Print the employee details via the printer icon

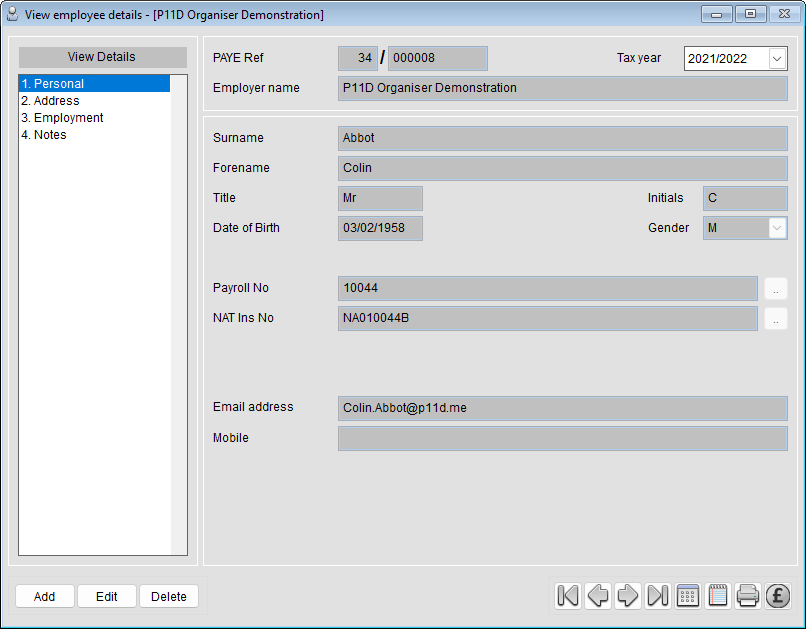click(748, 595)
